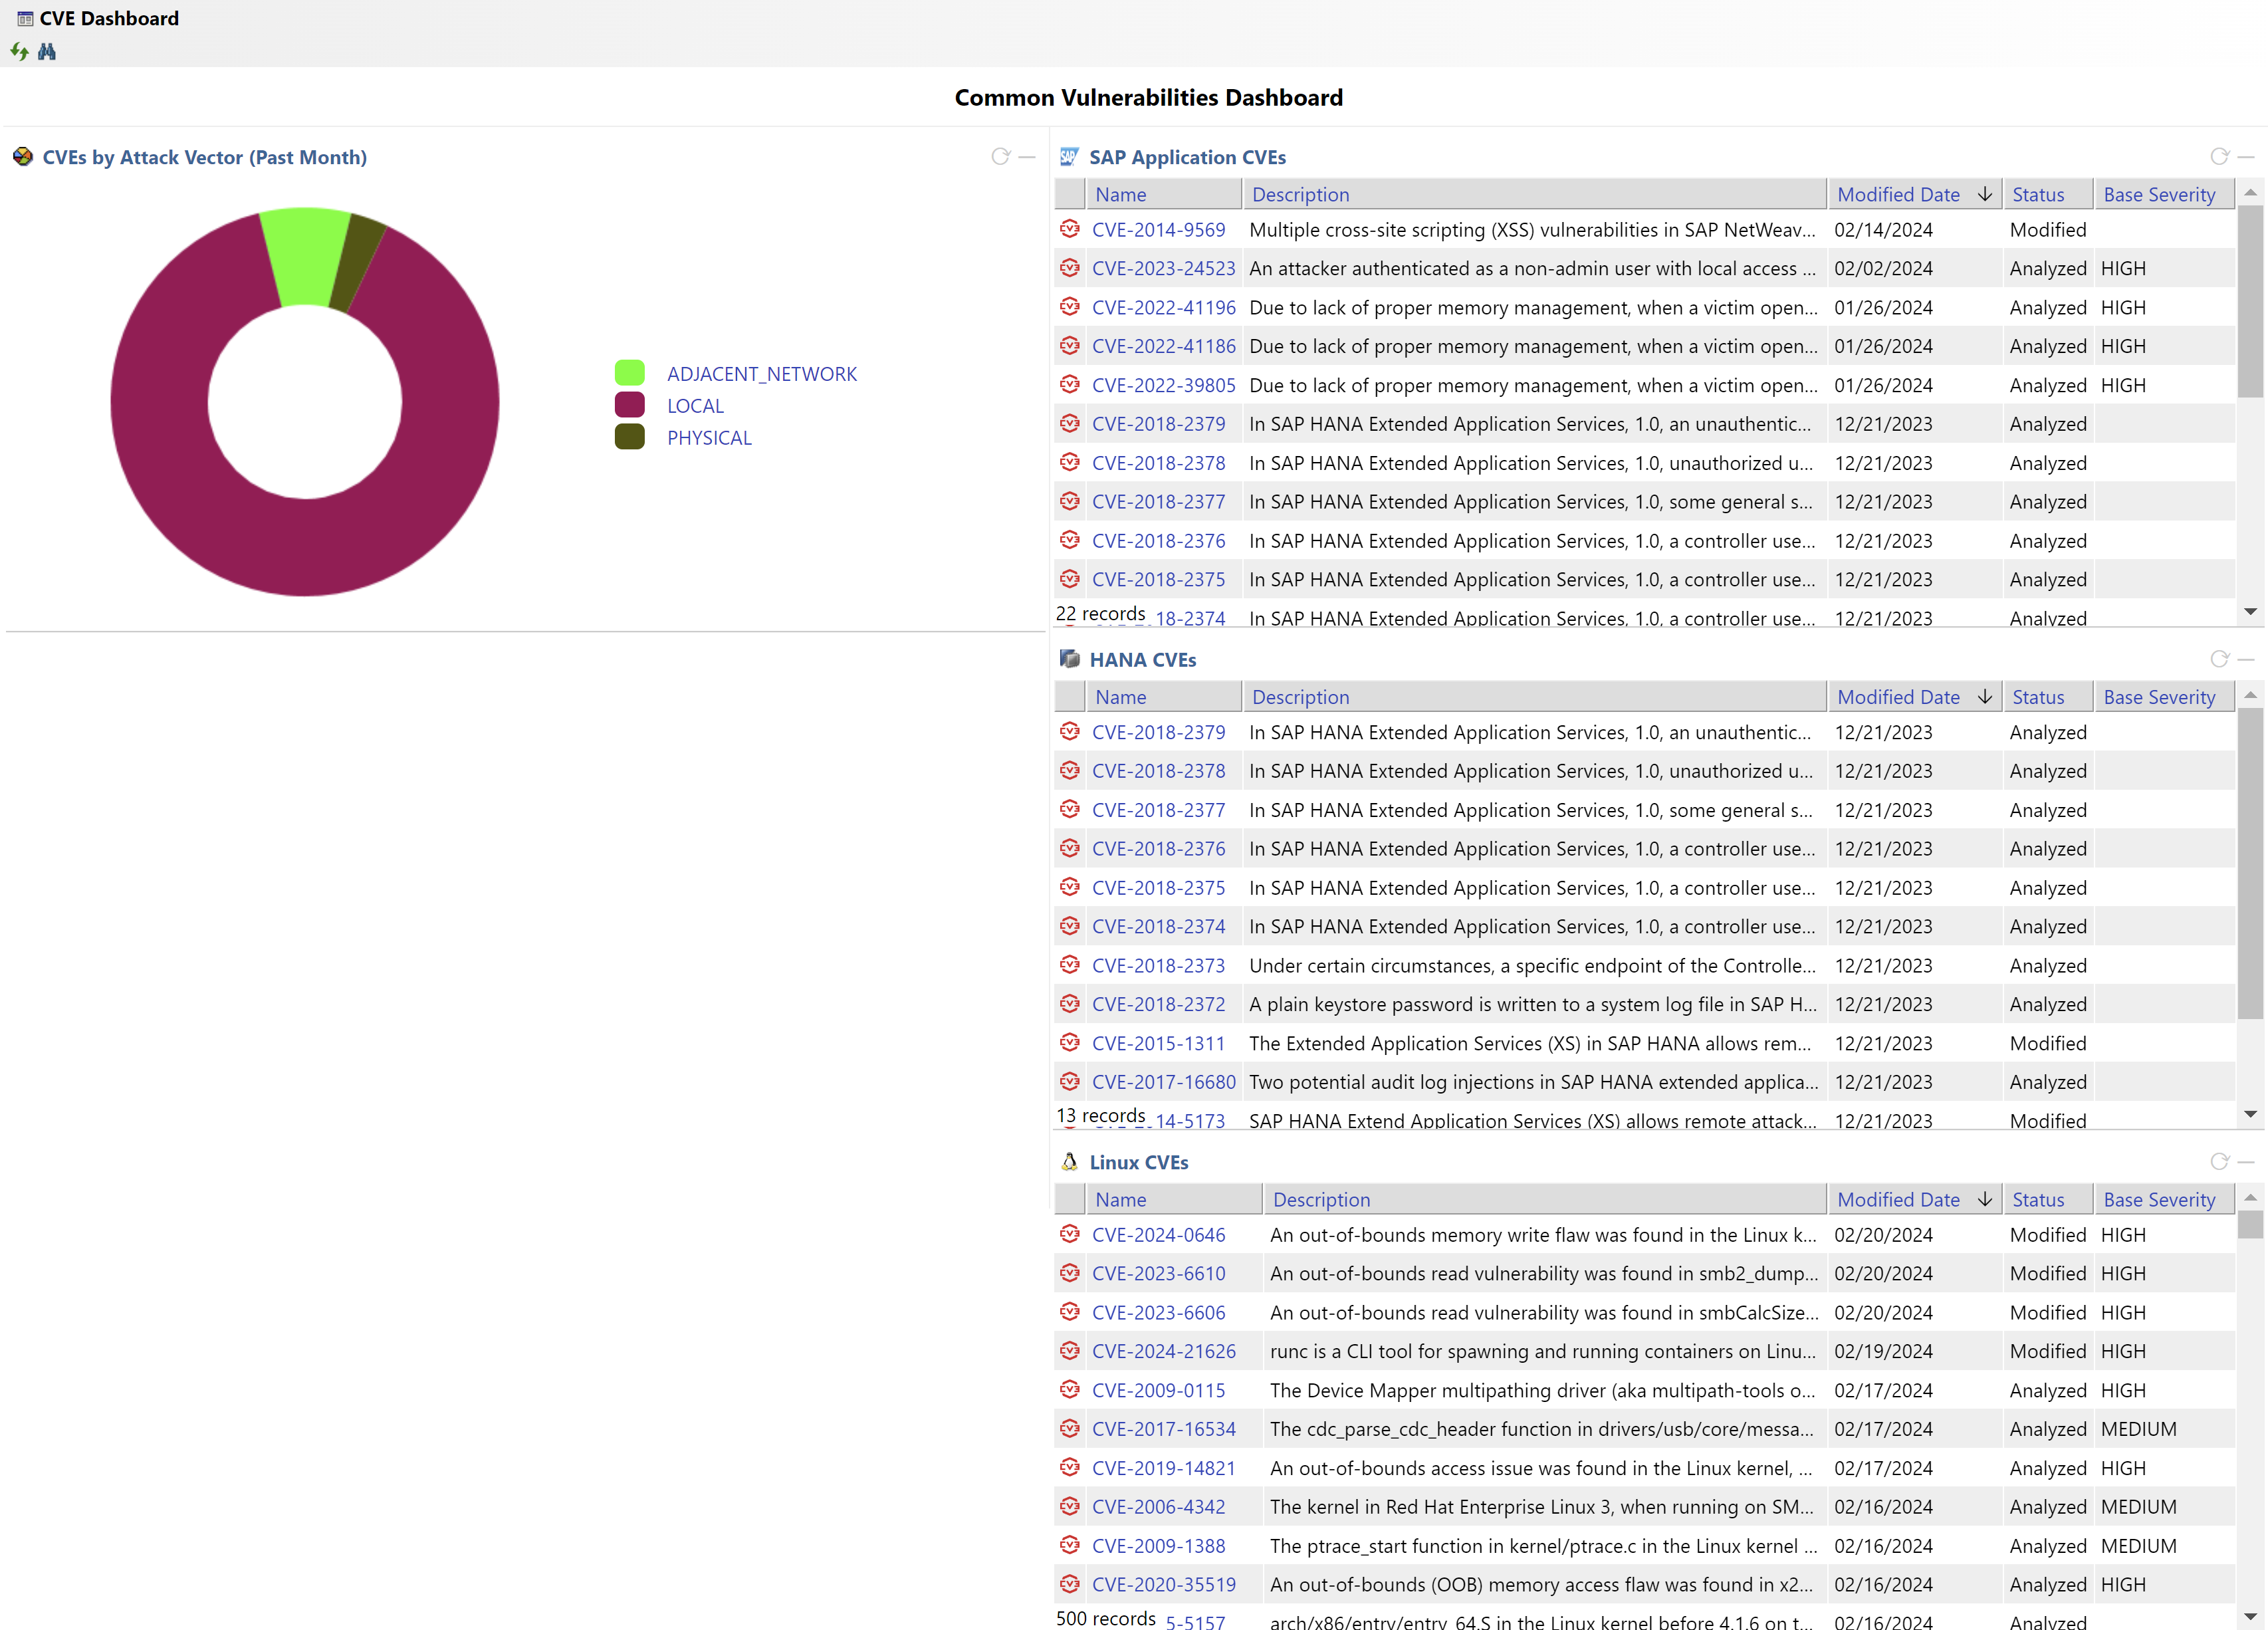
Task: Click the Linux penguin icon beside Linux CVEs heading
Action: [1069, 1162]
